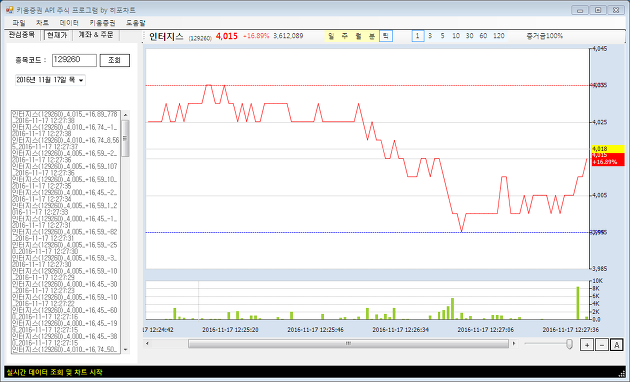Click the 증거금100% label
Viewport: 630px width, 382px height.
tap(544, 36)
